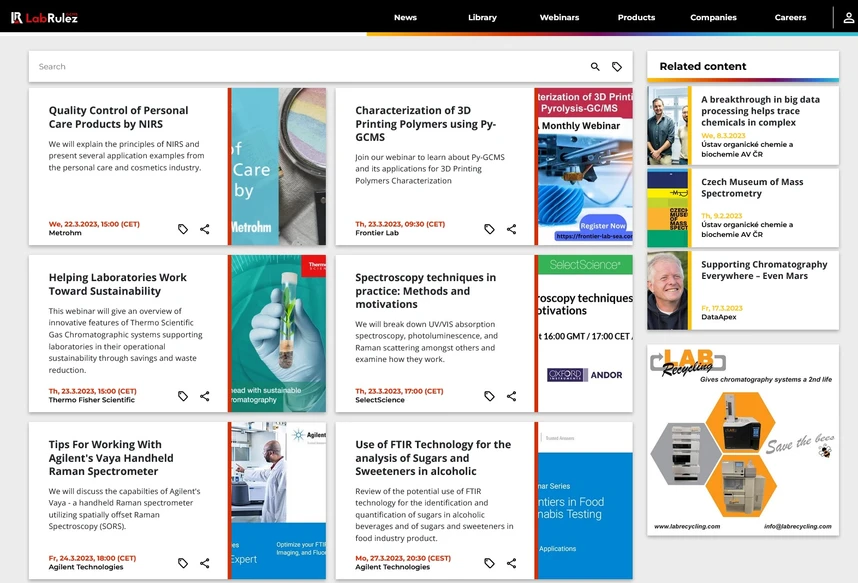Click the Agilent scientist in lab thumbnail
This screenshot has width=858, height=583.
pyautogui.click(x=277, y=500)
